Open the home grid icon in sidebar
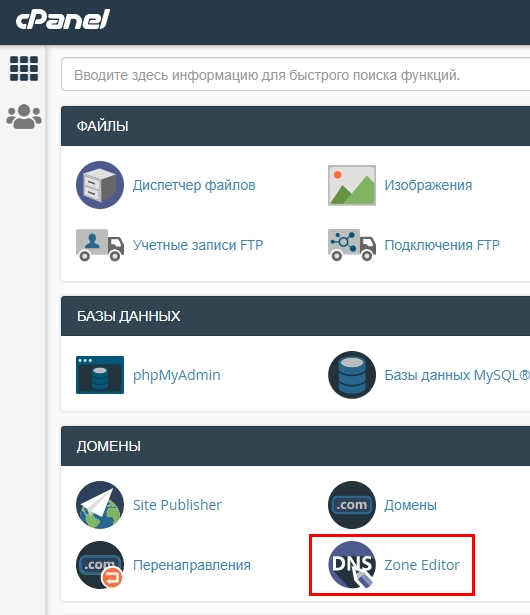 click(24, 69)
